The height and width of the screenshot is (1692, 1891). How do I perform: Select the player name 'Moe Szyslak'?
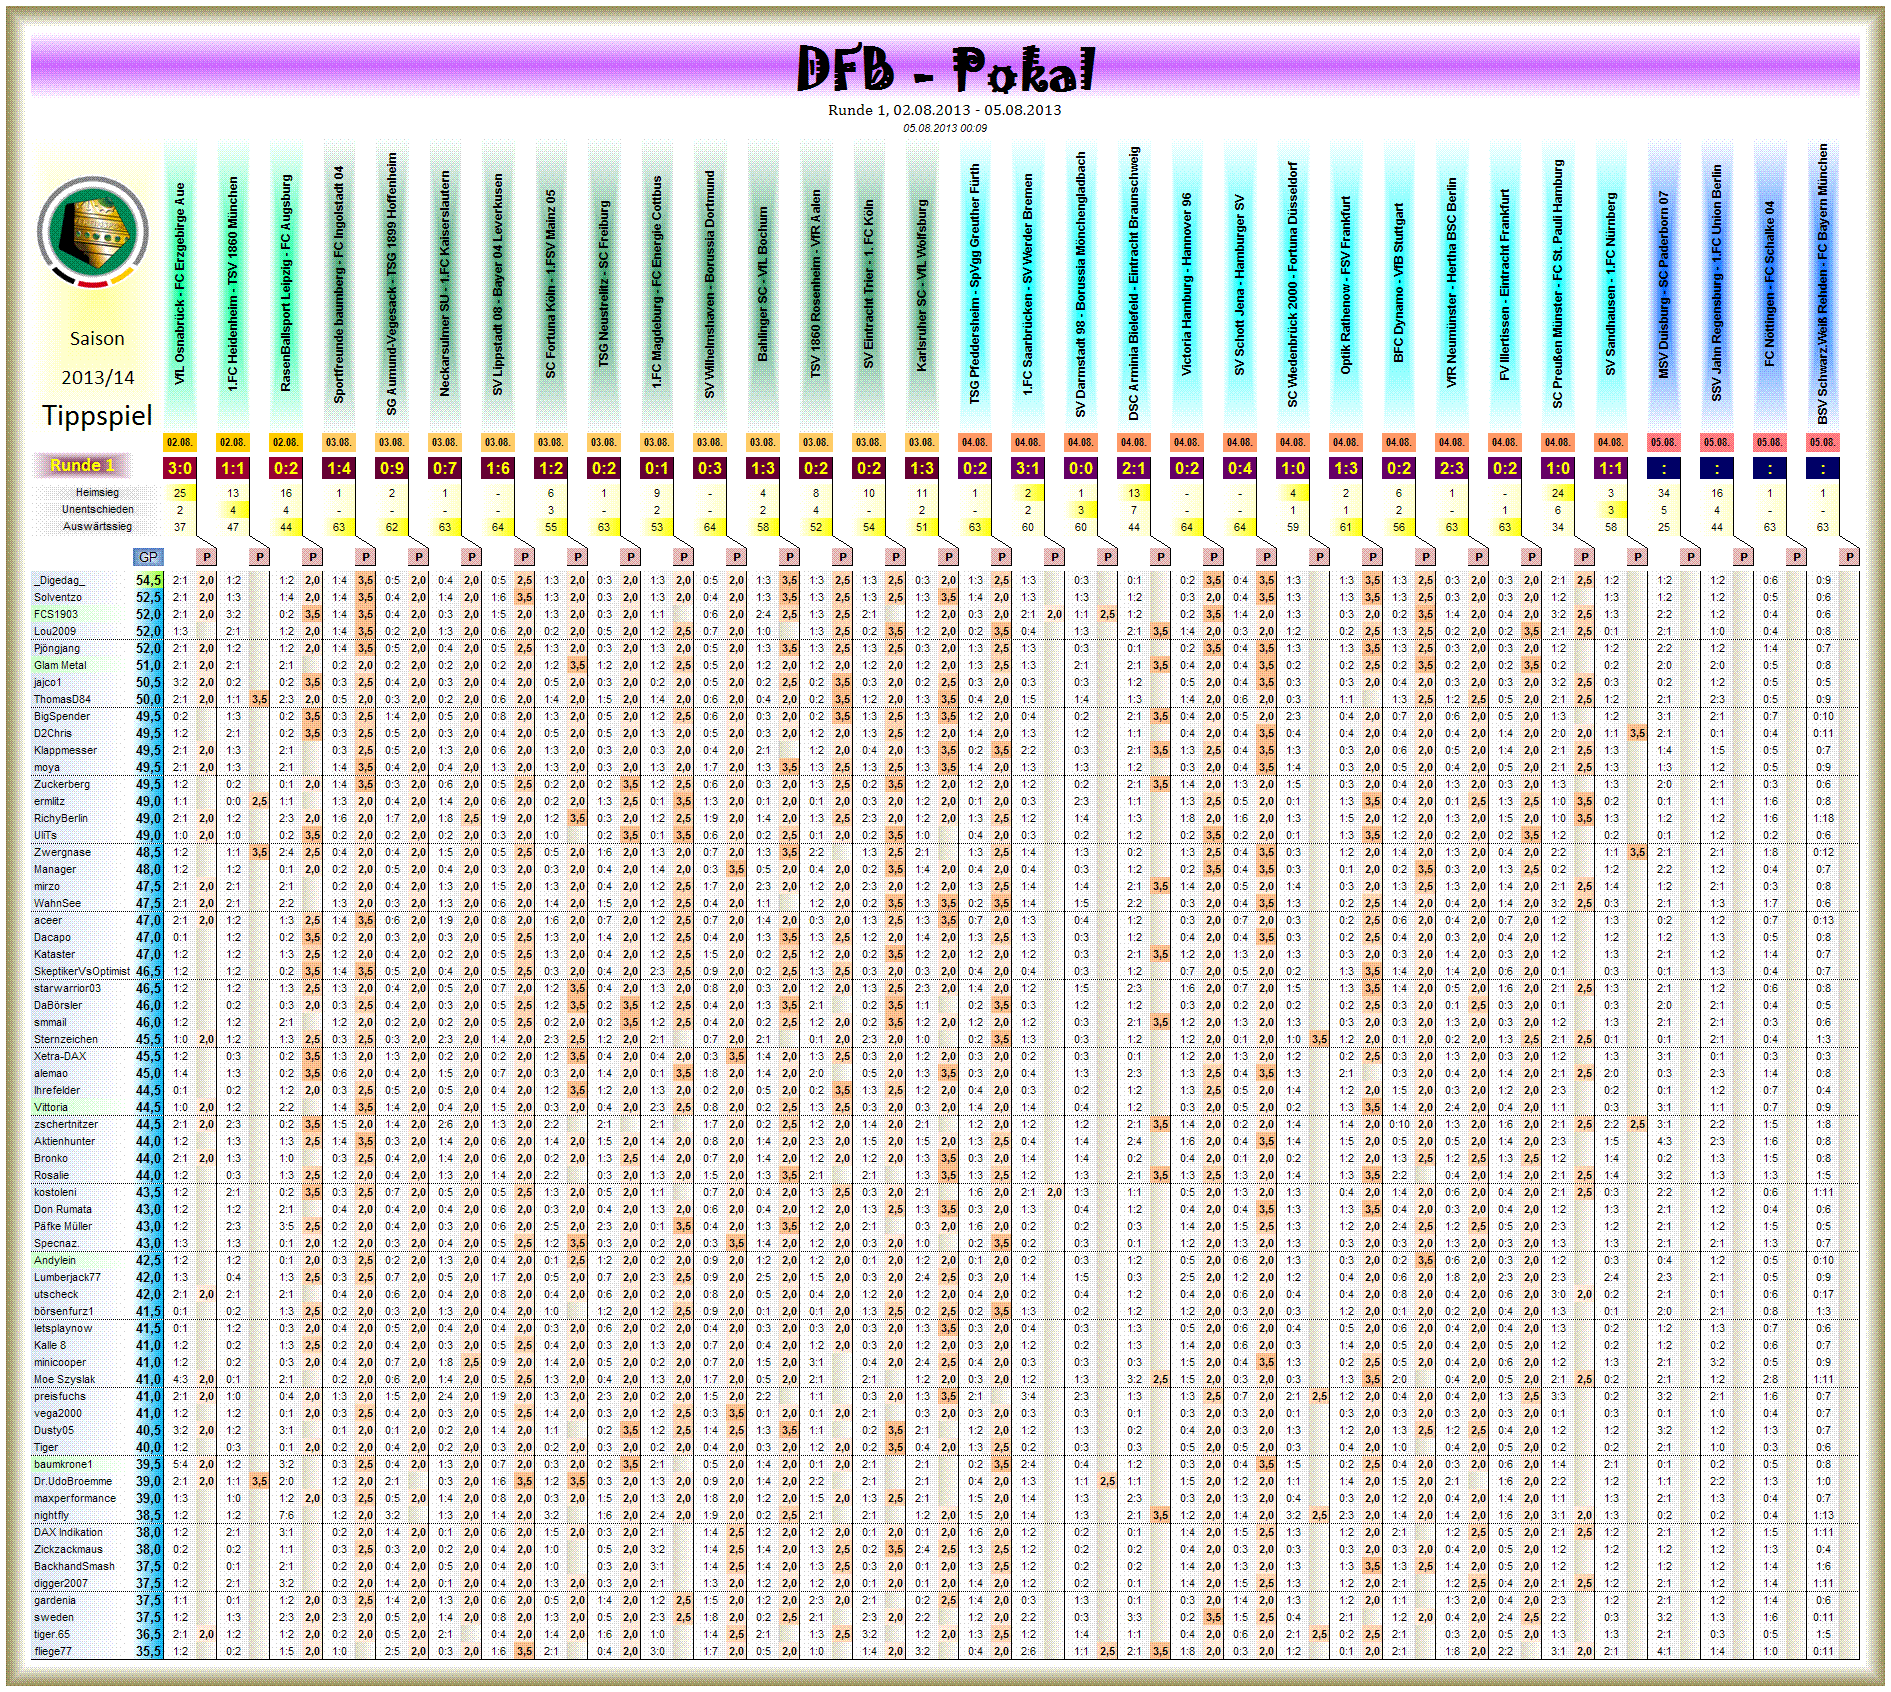(x=64, y=1379)
